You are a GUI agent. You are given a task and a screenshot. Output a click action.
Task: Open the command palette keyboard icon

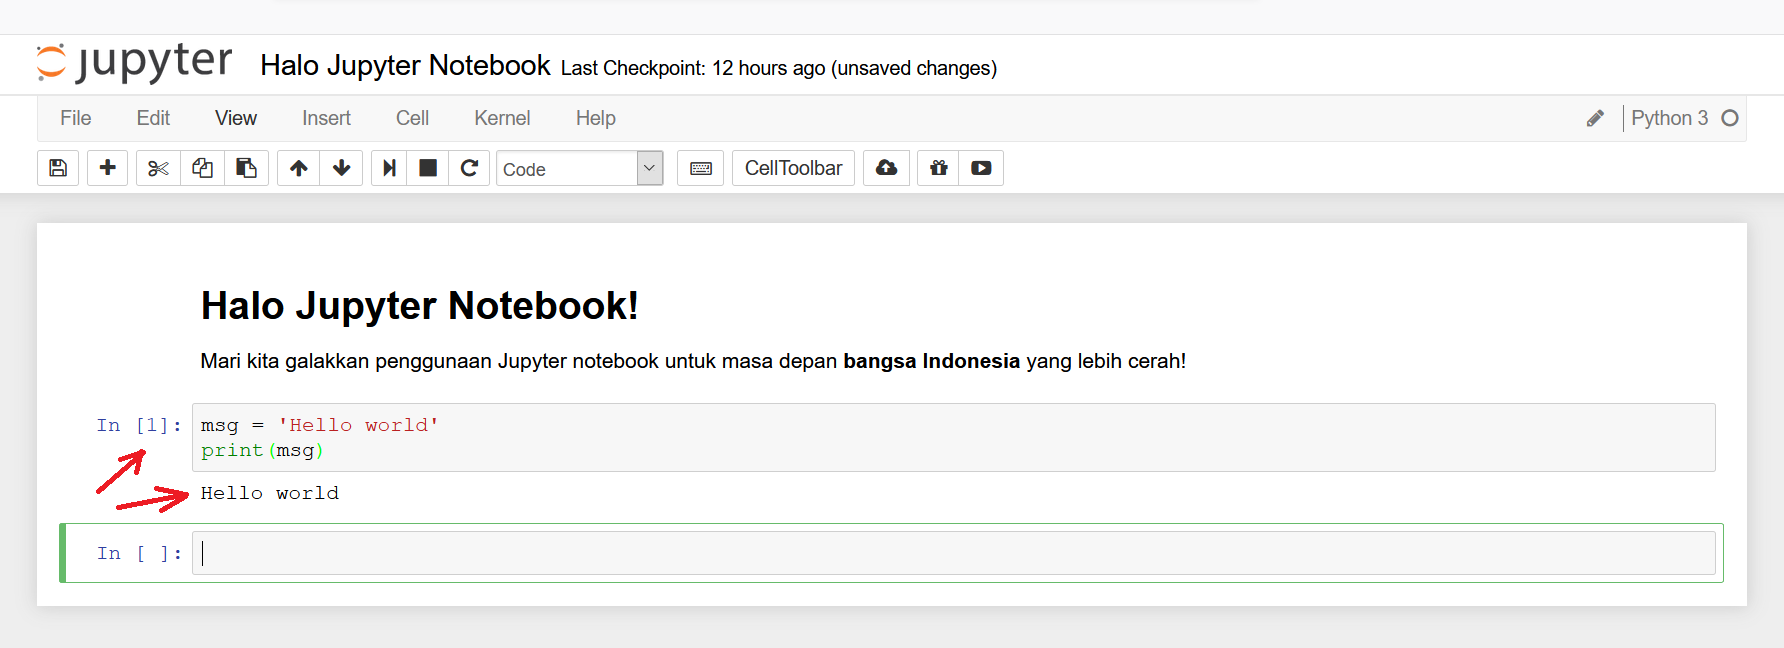point(701,168)
